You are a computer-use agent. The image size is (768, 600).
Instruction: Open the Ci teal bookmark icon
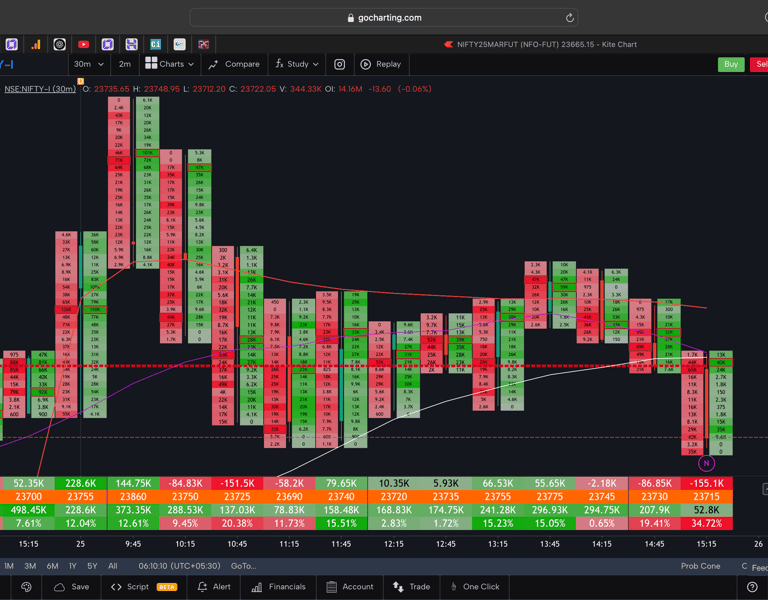pyautogui.click(x=155, y=45)
